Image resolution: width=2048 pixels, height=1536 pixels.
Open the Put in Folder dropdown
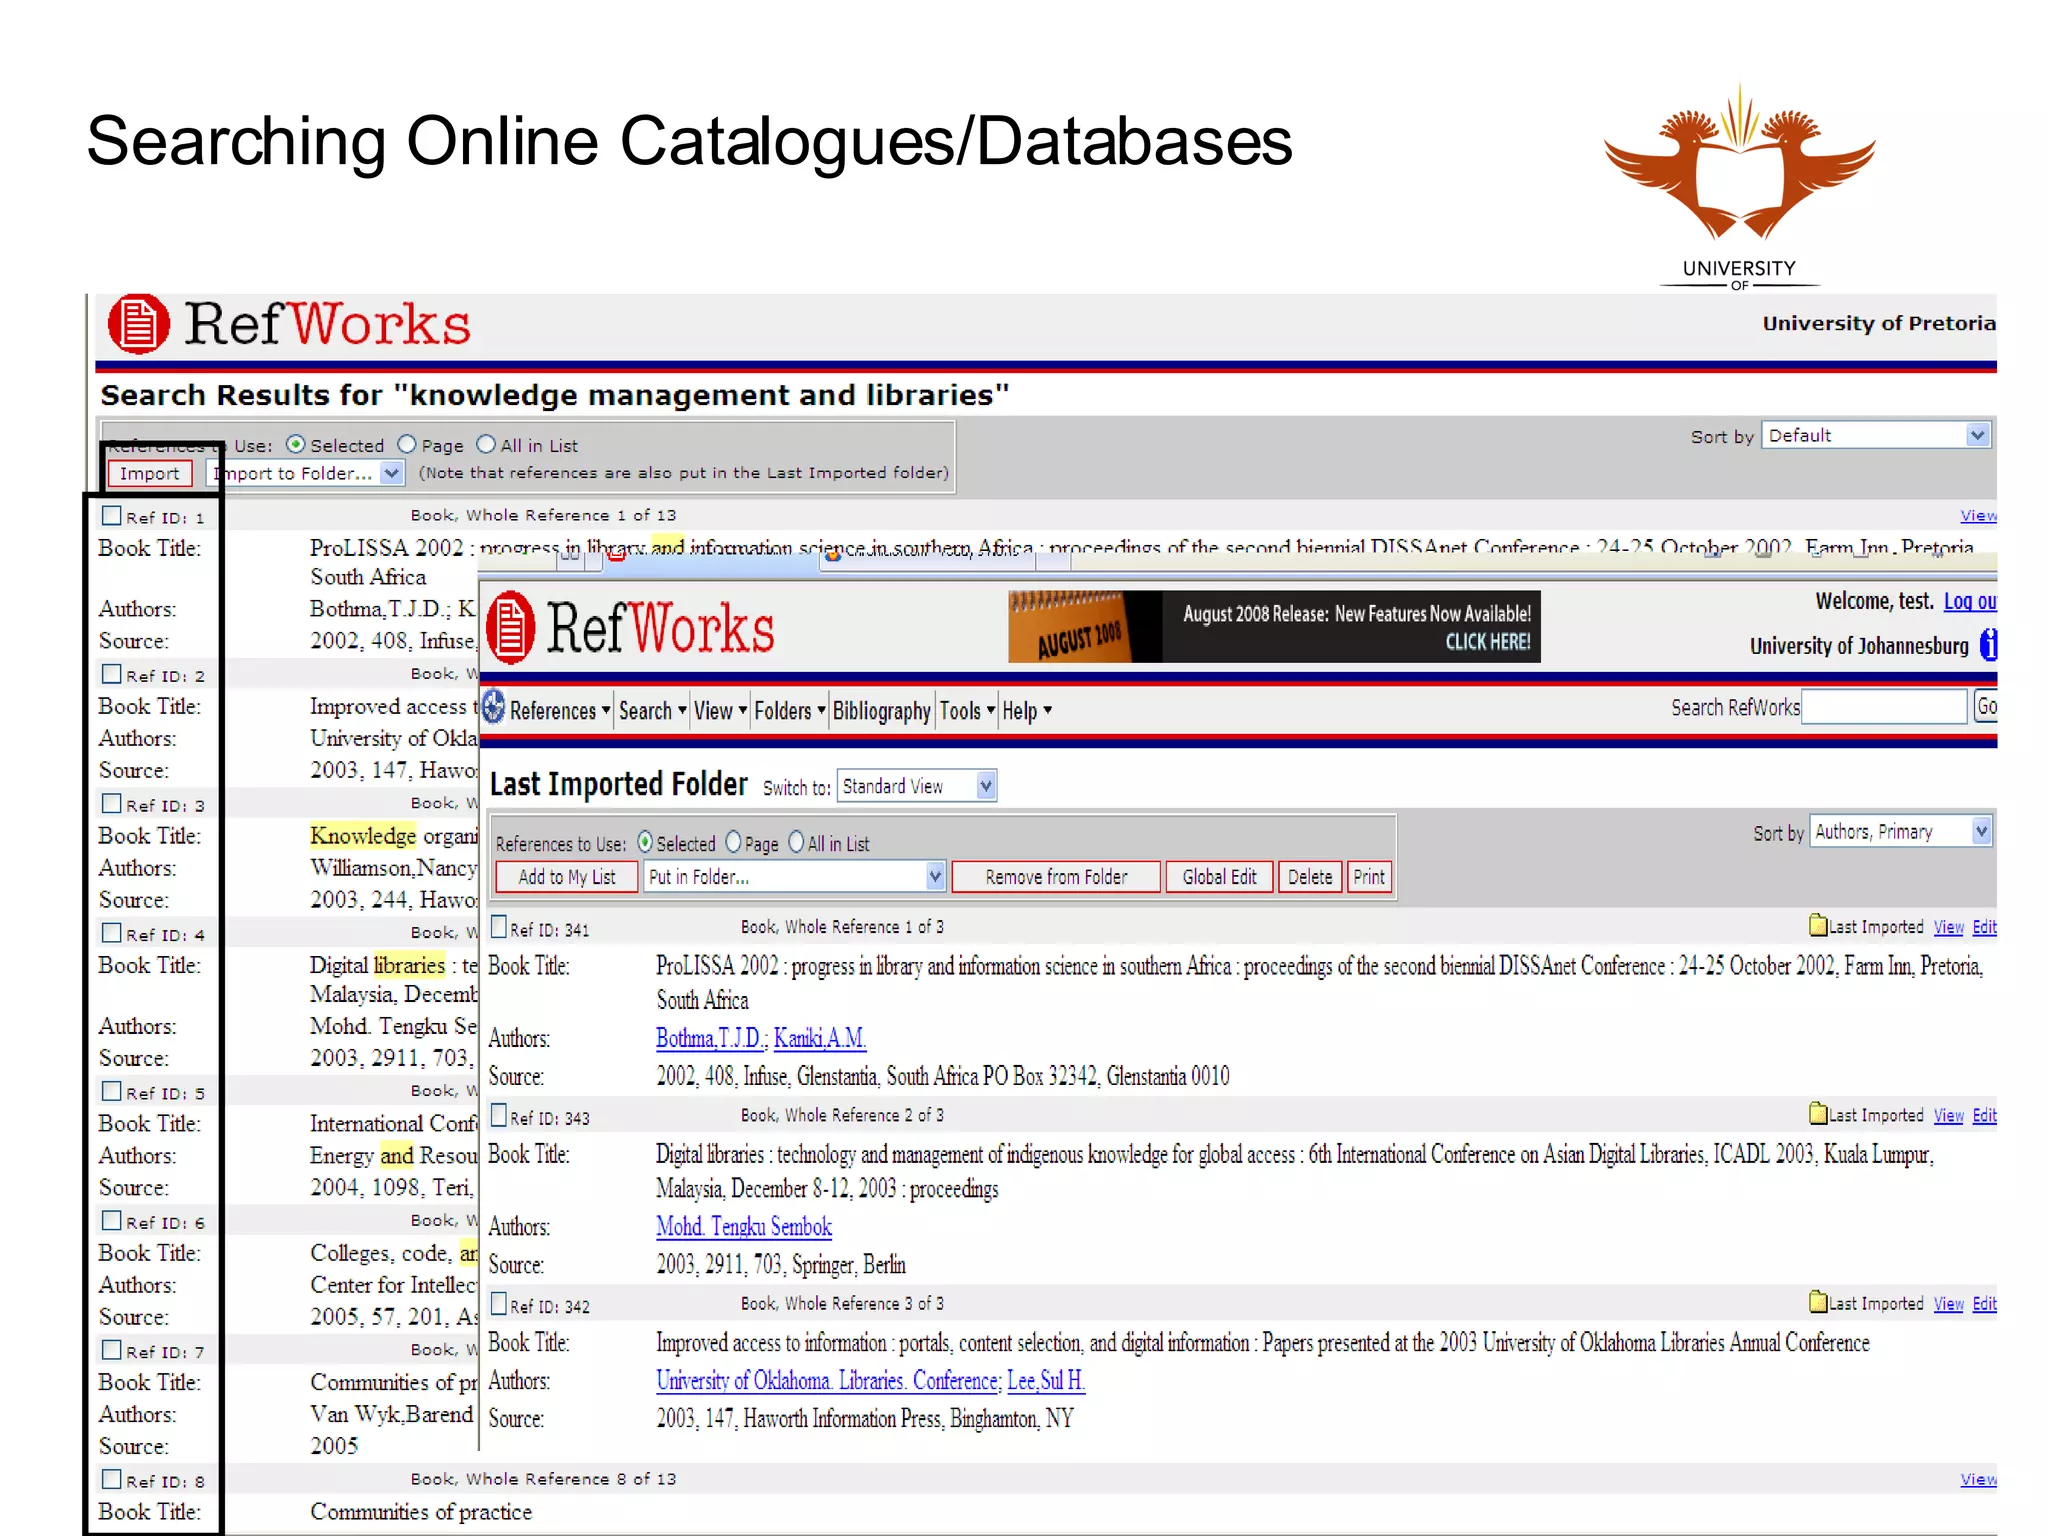tap(795, 877)
